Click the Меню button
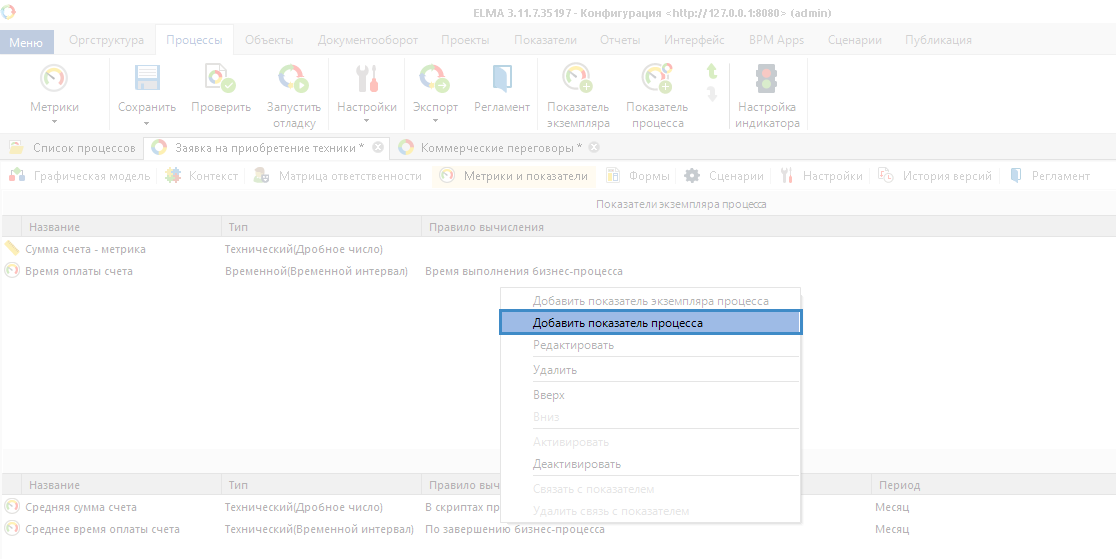Viewport: 1116px width, 559px height. [25, 42]
